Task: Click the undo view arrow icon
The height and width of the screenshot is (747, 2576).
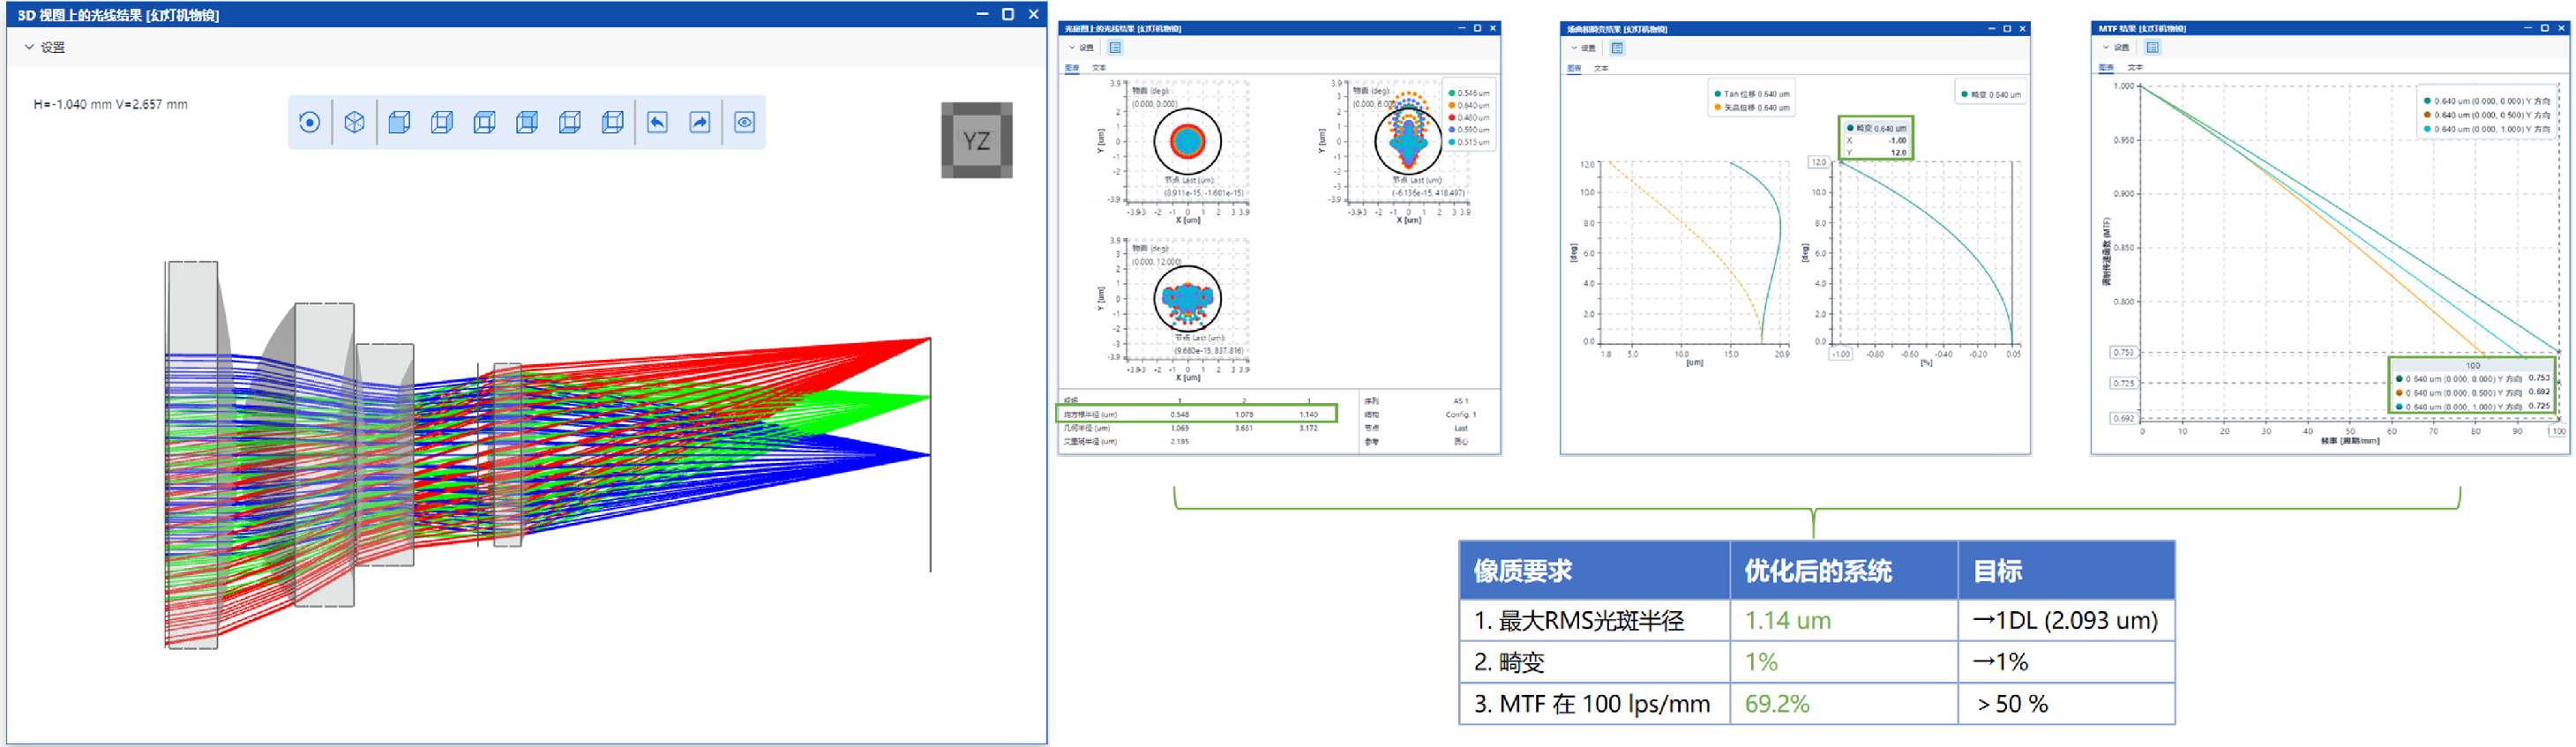Action: pyautogui.click(x=657, y=122)
